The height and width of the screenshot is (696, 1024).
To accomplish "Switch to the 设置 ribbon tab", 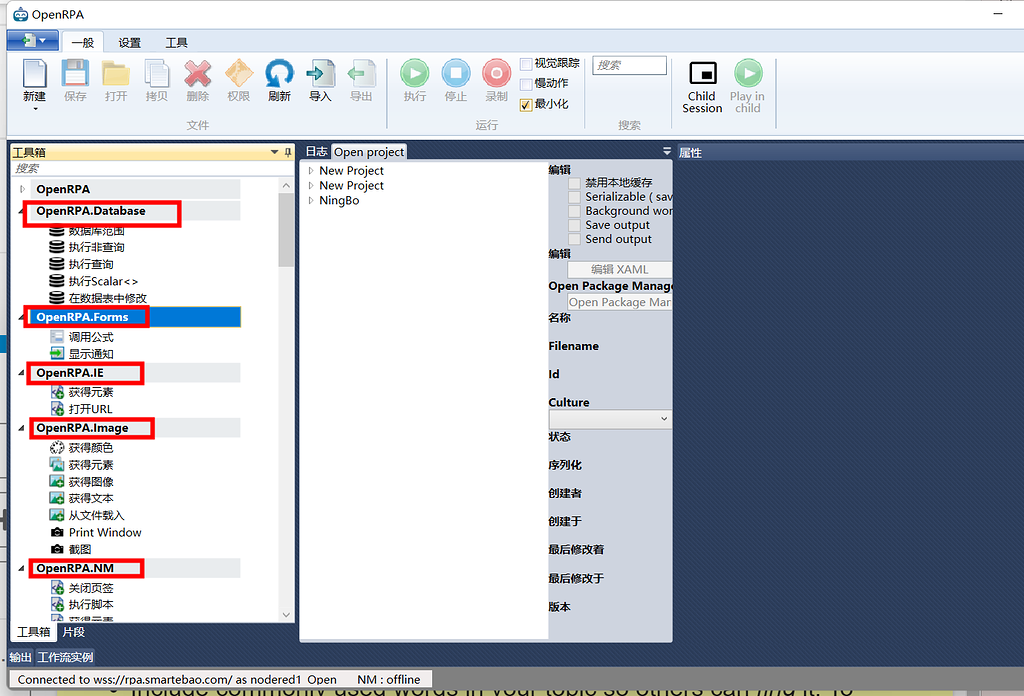I will click(x=128, y=42).
